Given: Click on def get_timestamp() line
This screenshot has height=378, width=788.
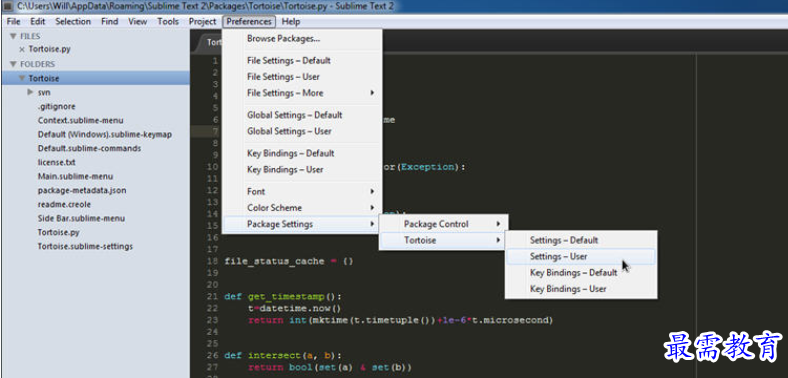Looking at the screenshot, I should (x=283, y=297).
